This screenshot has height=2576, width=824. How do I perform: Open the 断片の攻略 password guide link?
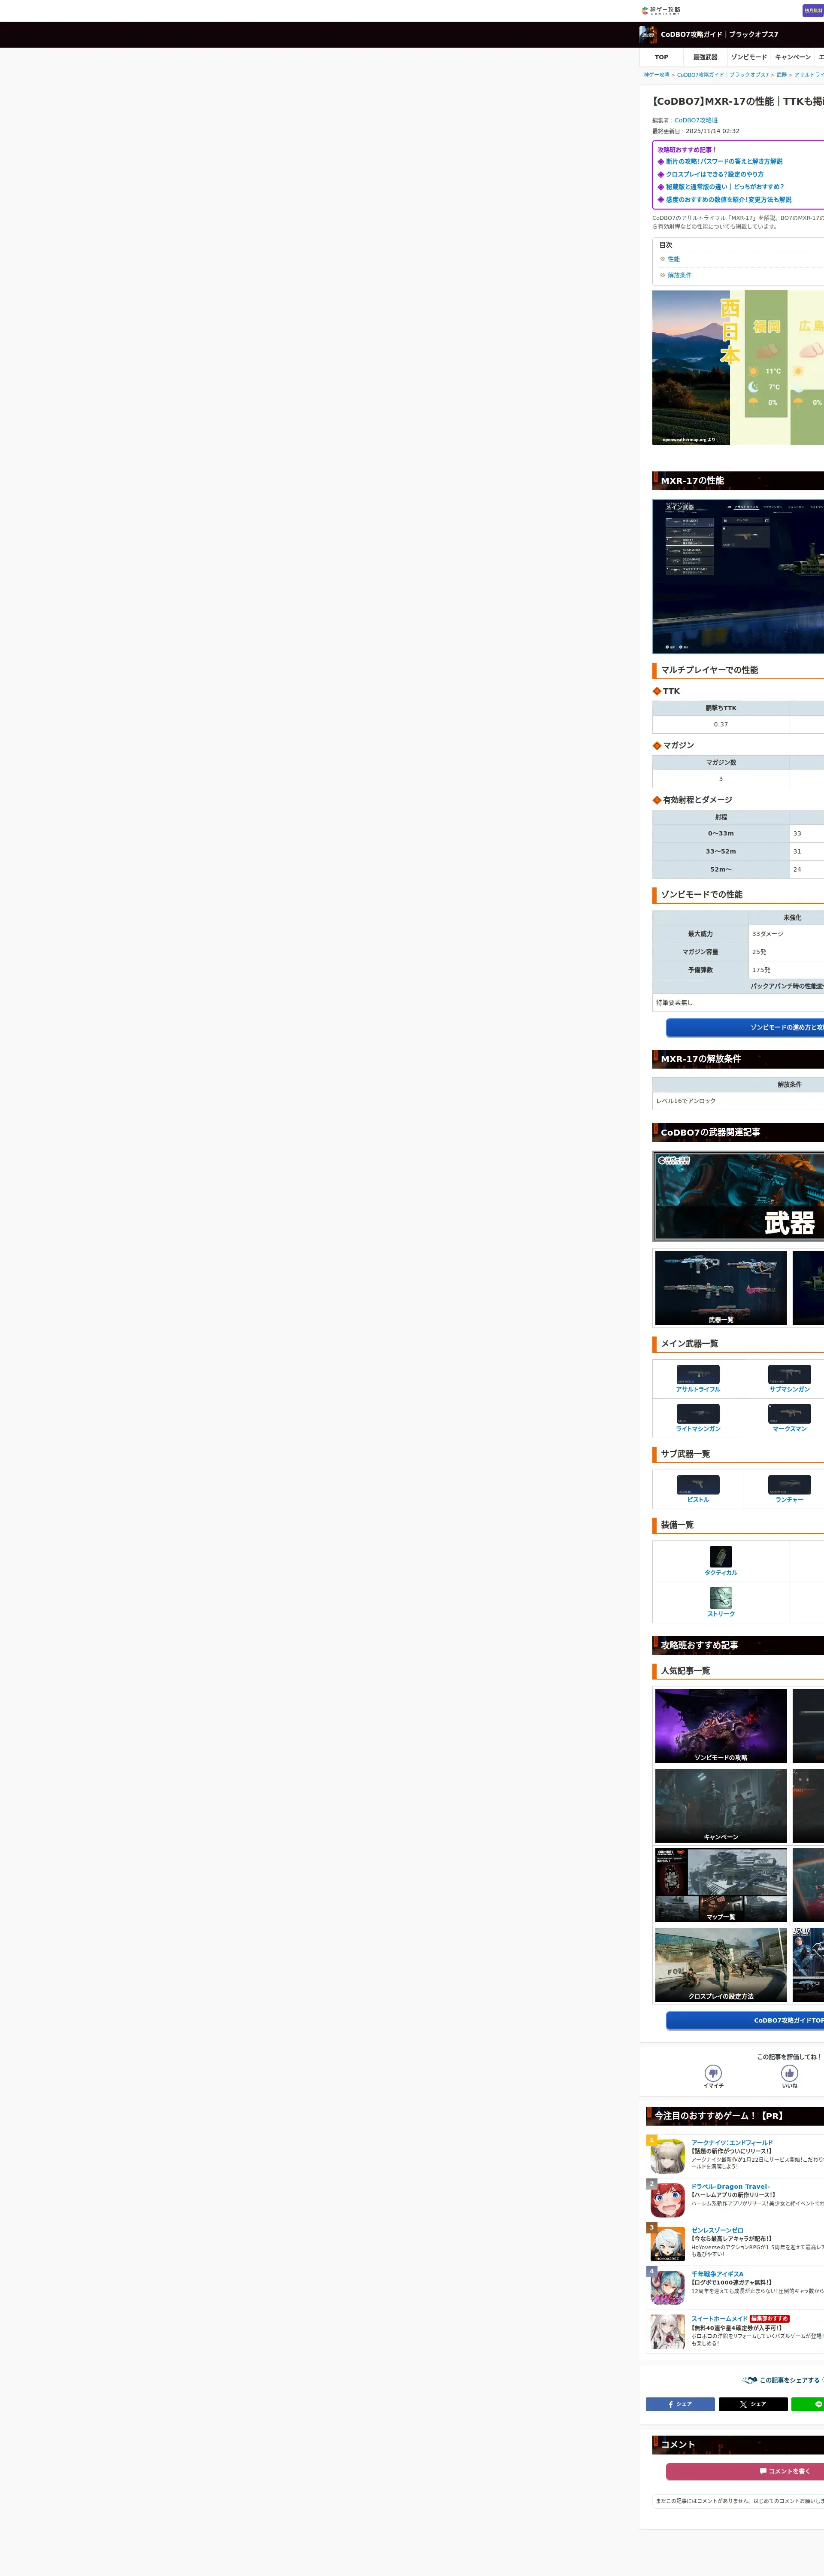[724, 161]
